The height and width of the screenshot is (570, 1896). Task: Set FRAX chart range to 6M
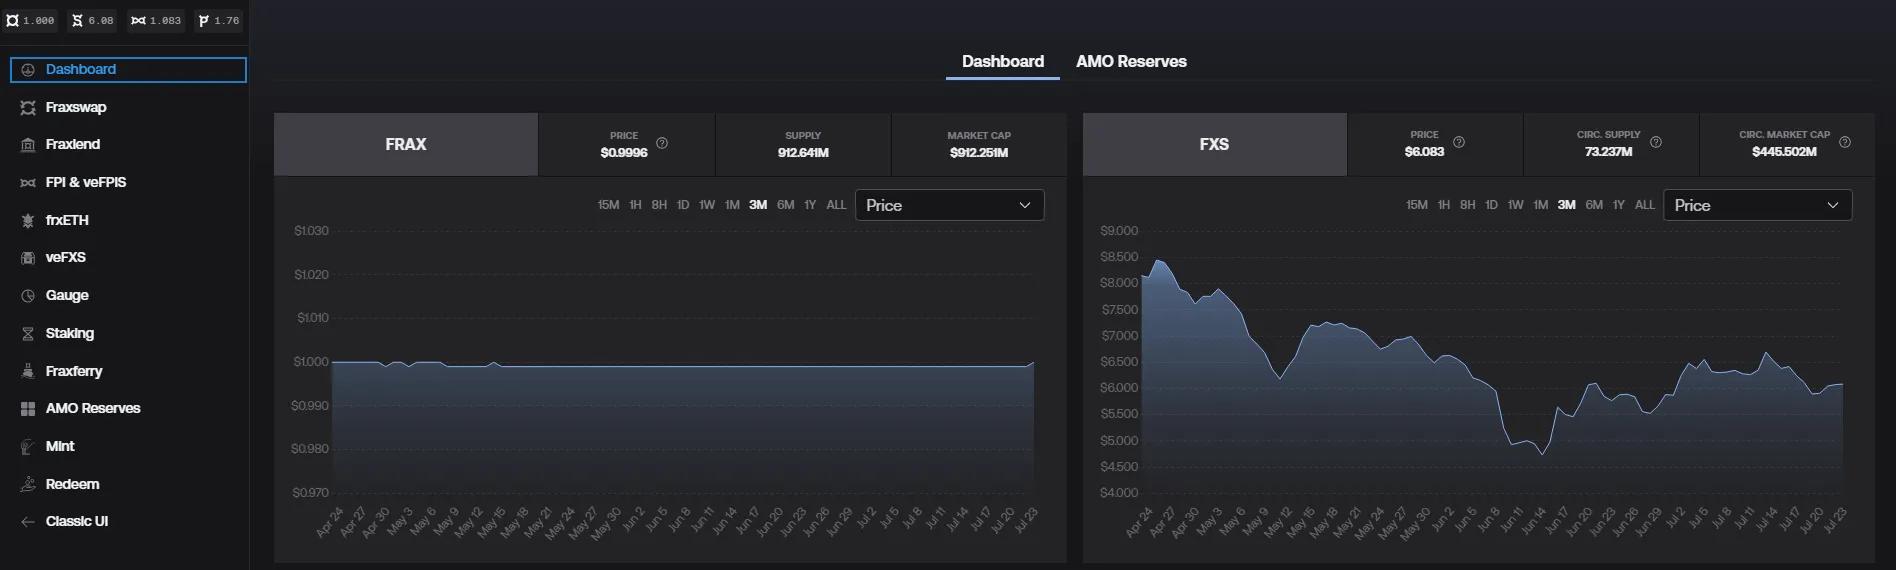[786, 205]
